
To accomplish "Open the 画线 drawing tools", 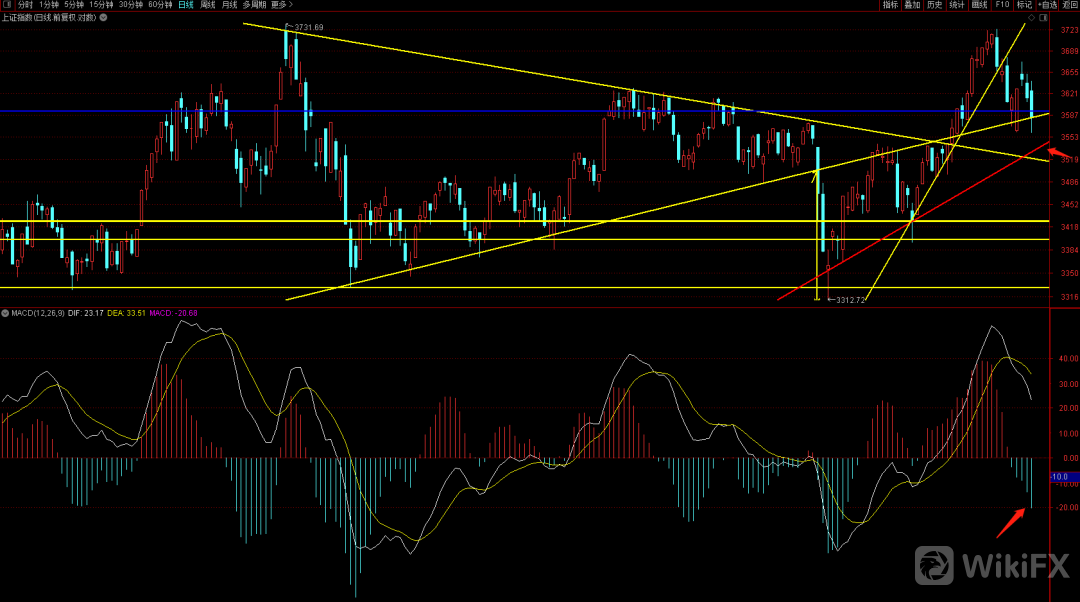I will (x=979, y=5).
